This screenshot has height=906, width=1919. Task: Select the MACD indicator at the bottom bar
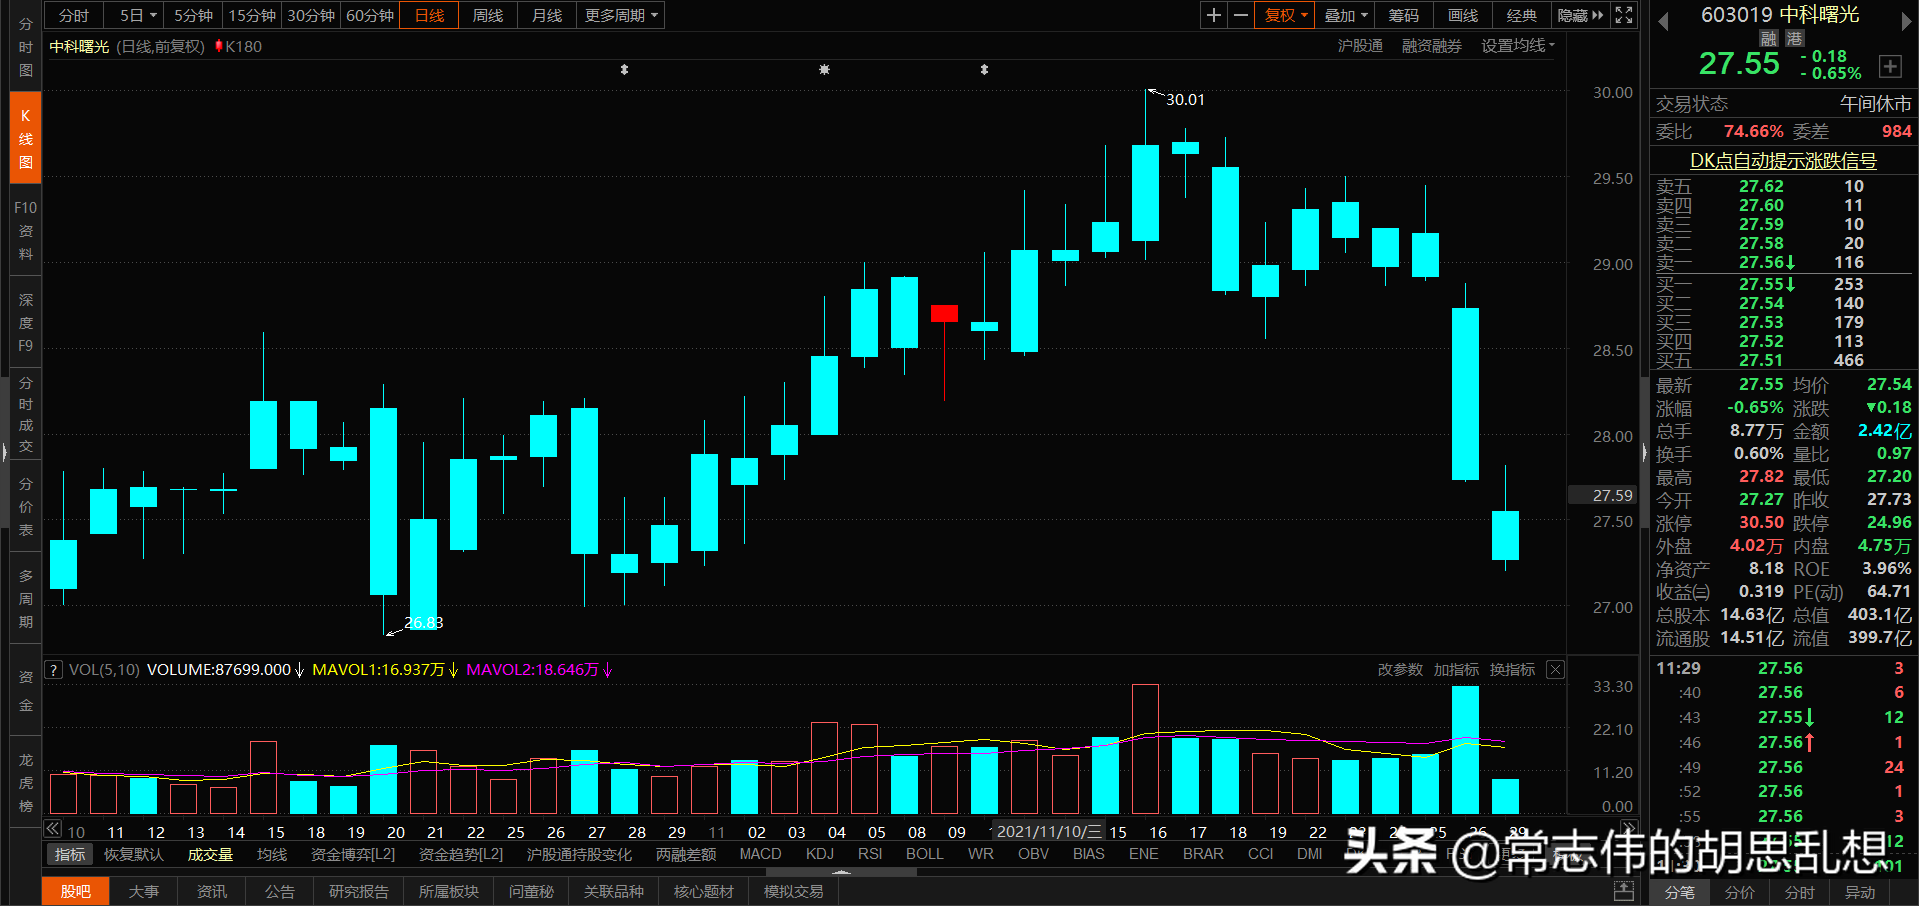coord(759,853)
